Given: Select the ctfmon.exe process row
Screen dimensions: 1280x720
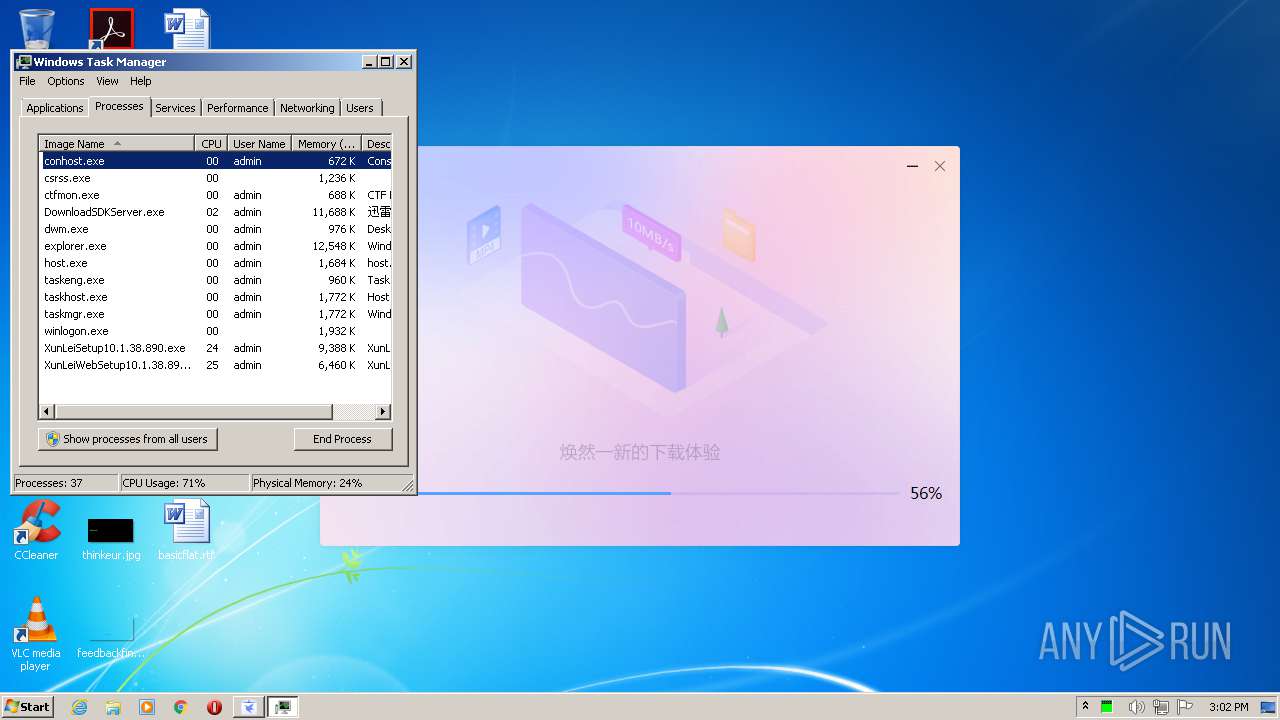Looking at the screenshot, I should click(216, 195).
